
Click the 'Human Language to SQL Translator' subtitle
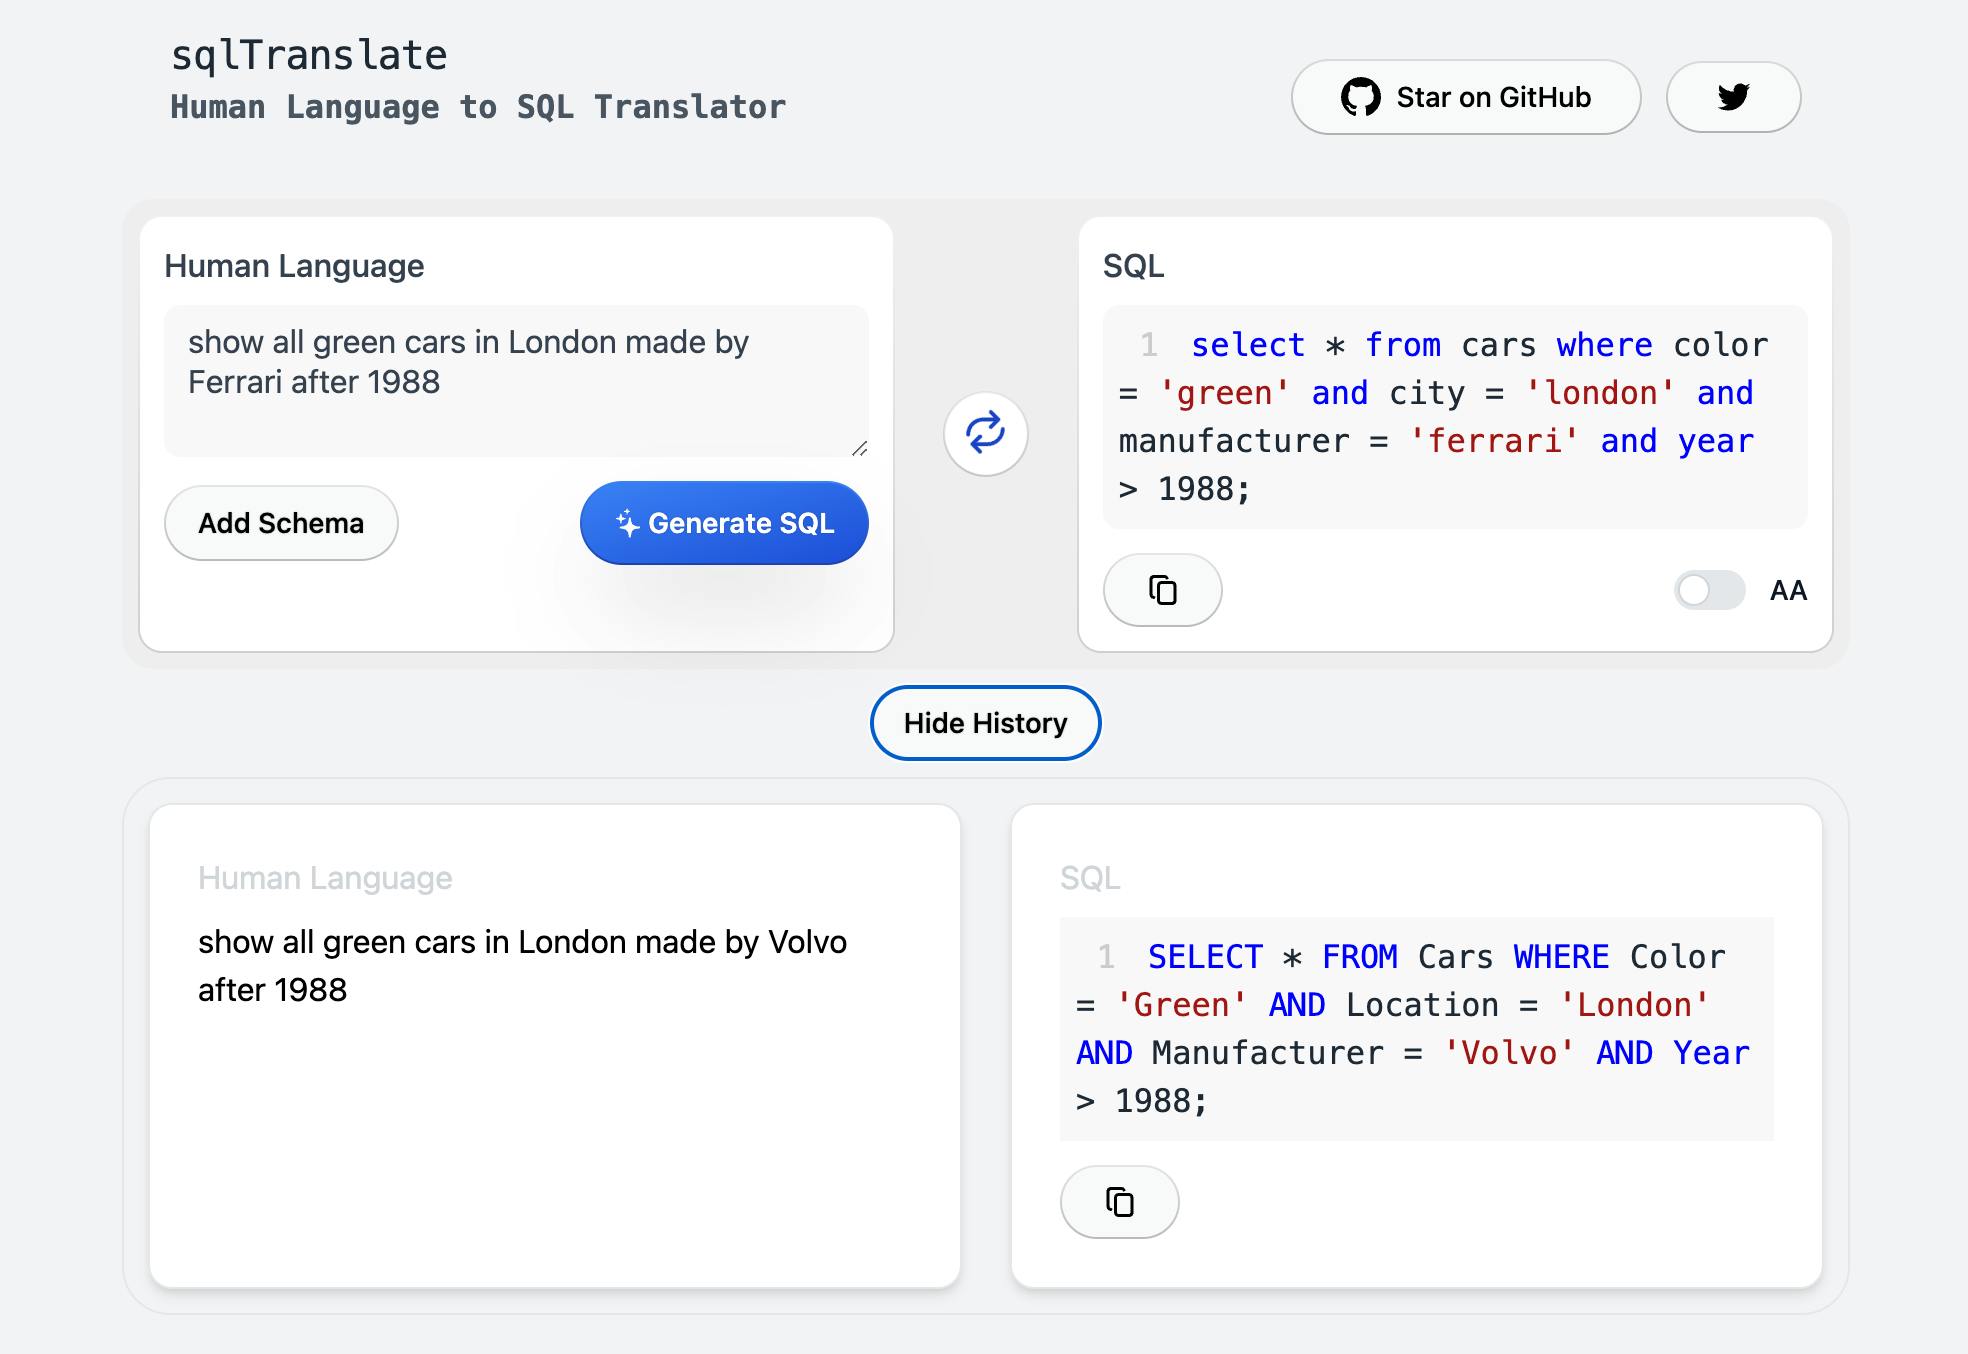point(478,107)
